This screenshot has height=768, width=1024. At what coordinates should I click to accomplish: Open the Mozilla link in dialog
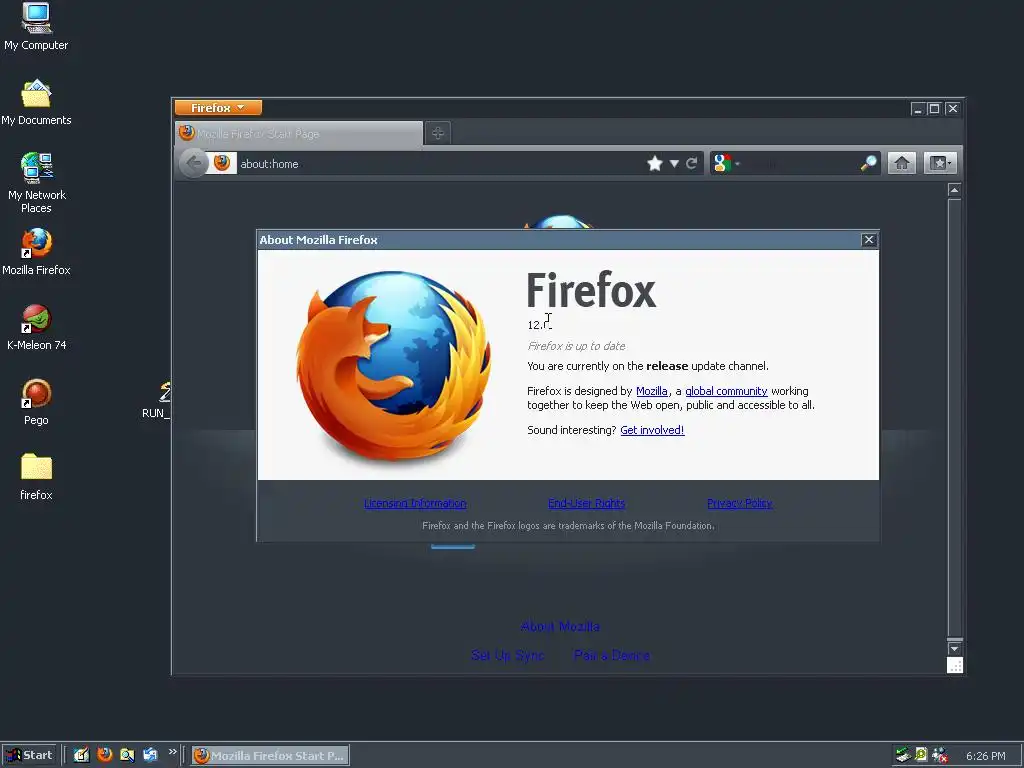pyautogui.click(x=652, y=391)
